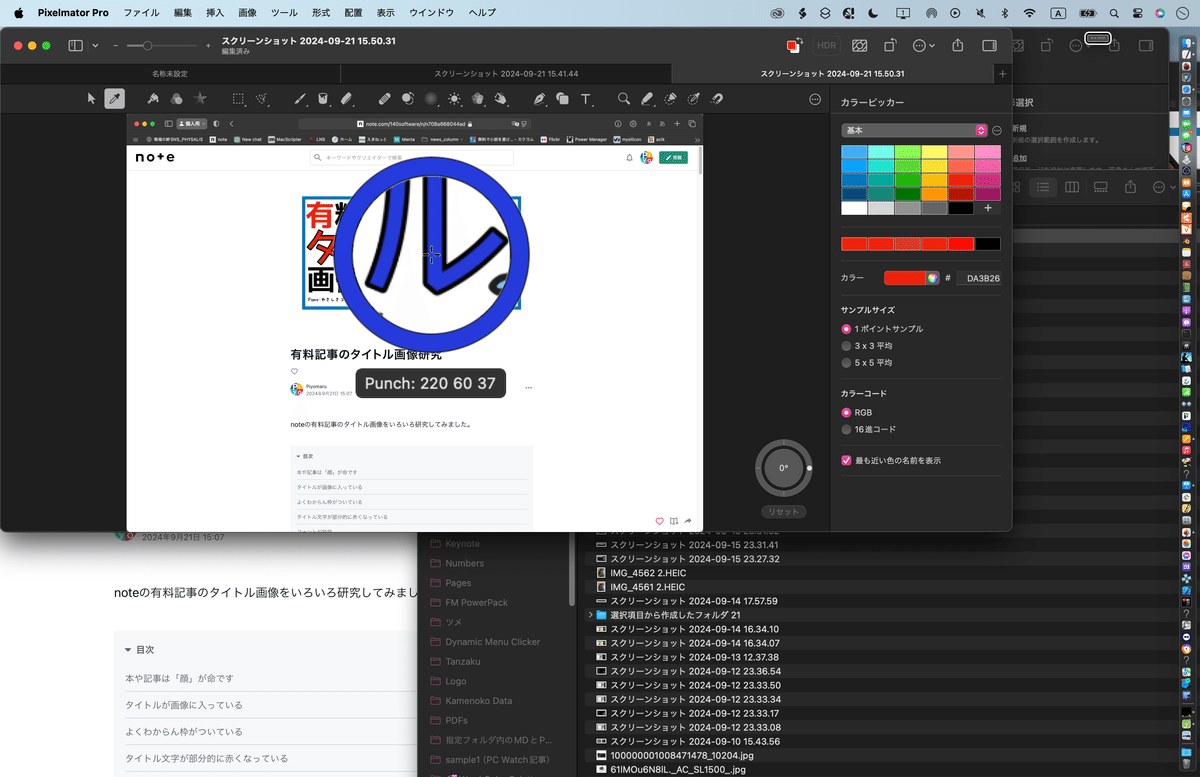The height and width of the screenshot is (777, 1200).
Task: Select 16進コード color code option
Action: pyautogui.click(x=847, y=429)
